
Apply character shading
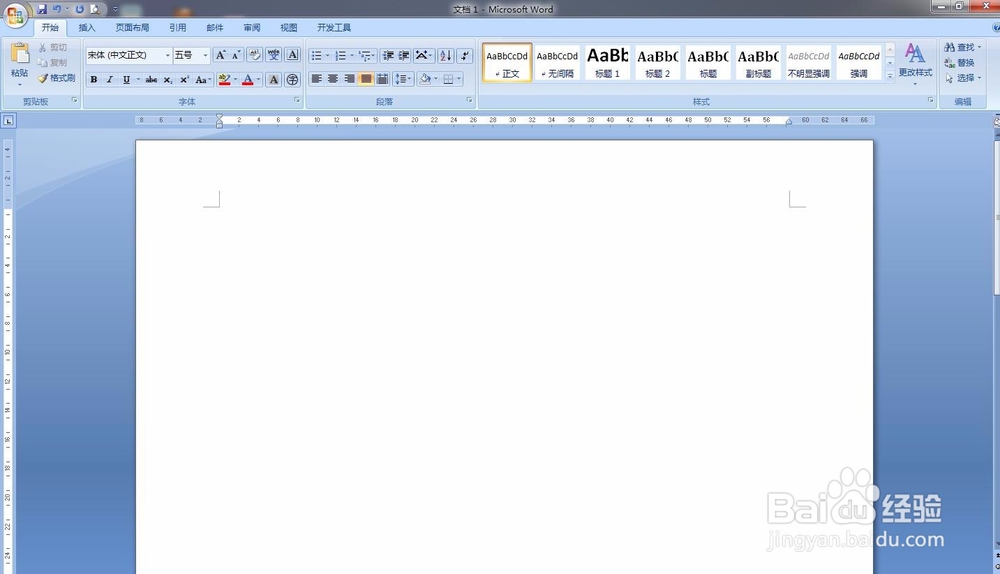[x=274, y=80]
